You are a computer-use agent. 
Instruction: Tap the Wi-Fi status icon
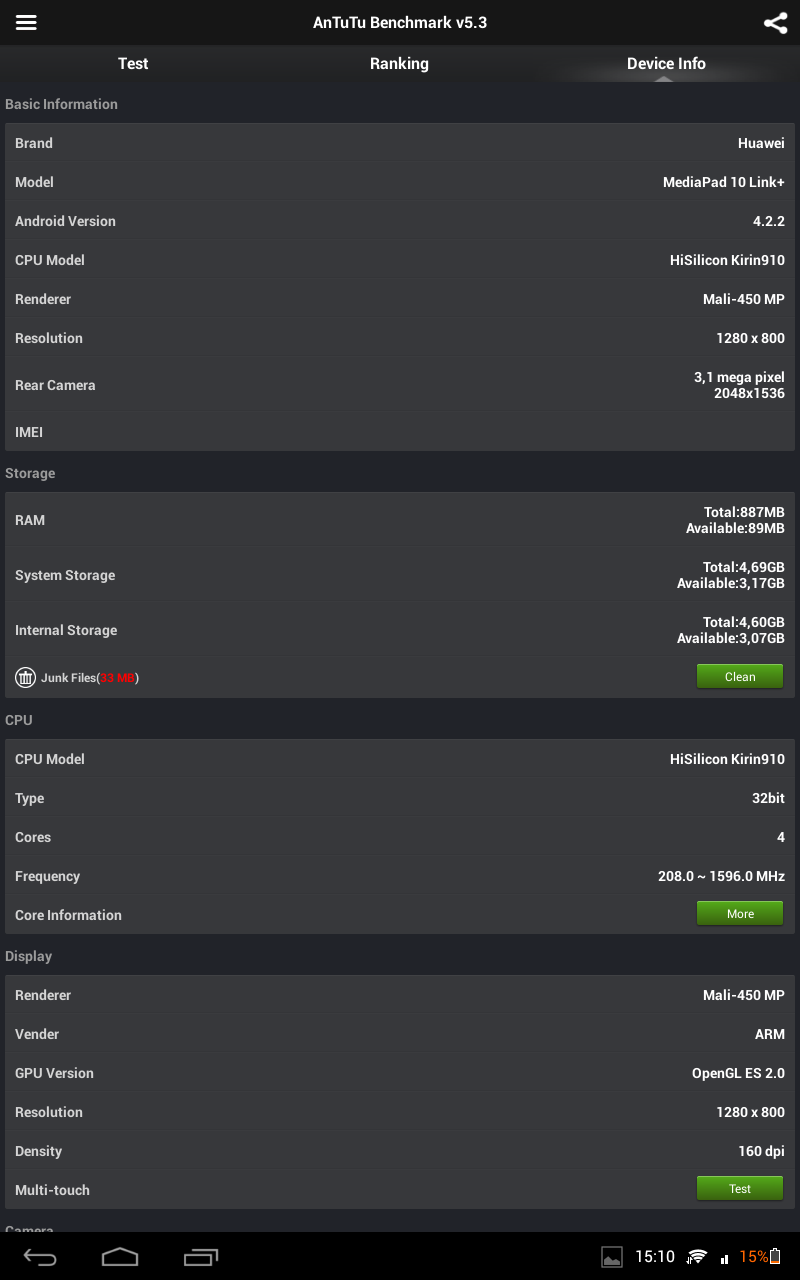pyautogui.click(x=697, y=1258)
